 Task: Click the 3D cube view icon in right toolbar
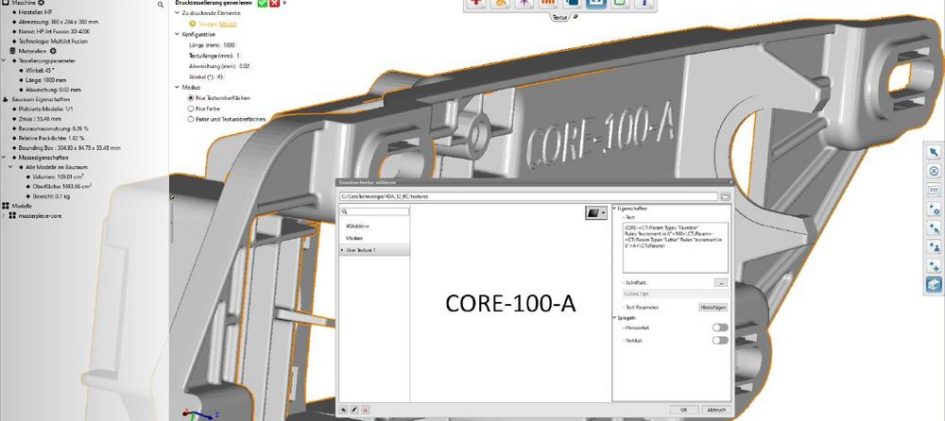tap(933, 285)
